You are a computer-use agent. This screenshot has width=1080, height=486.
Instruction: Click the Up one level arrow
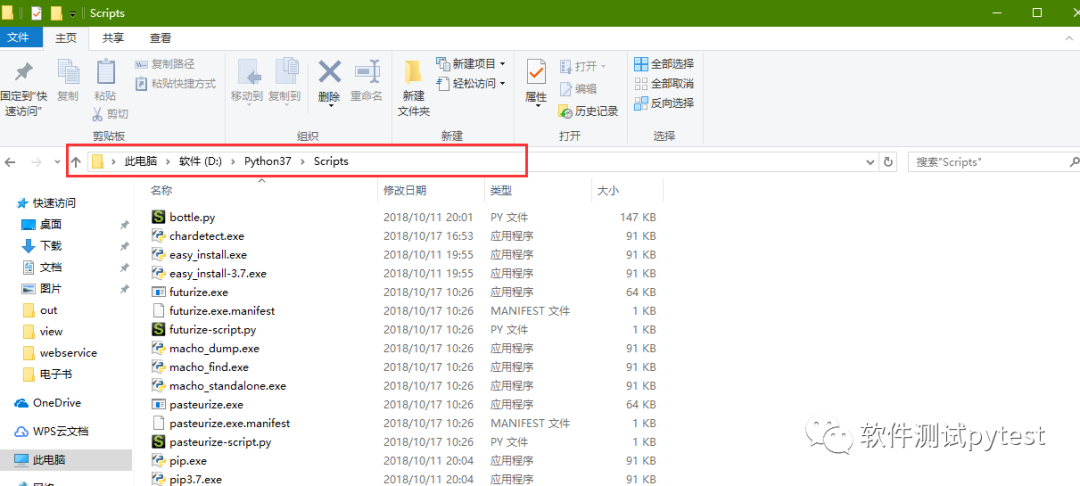point(76,162)
